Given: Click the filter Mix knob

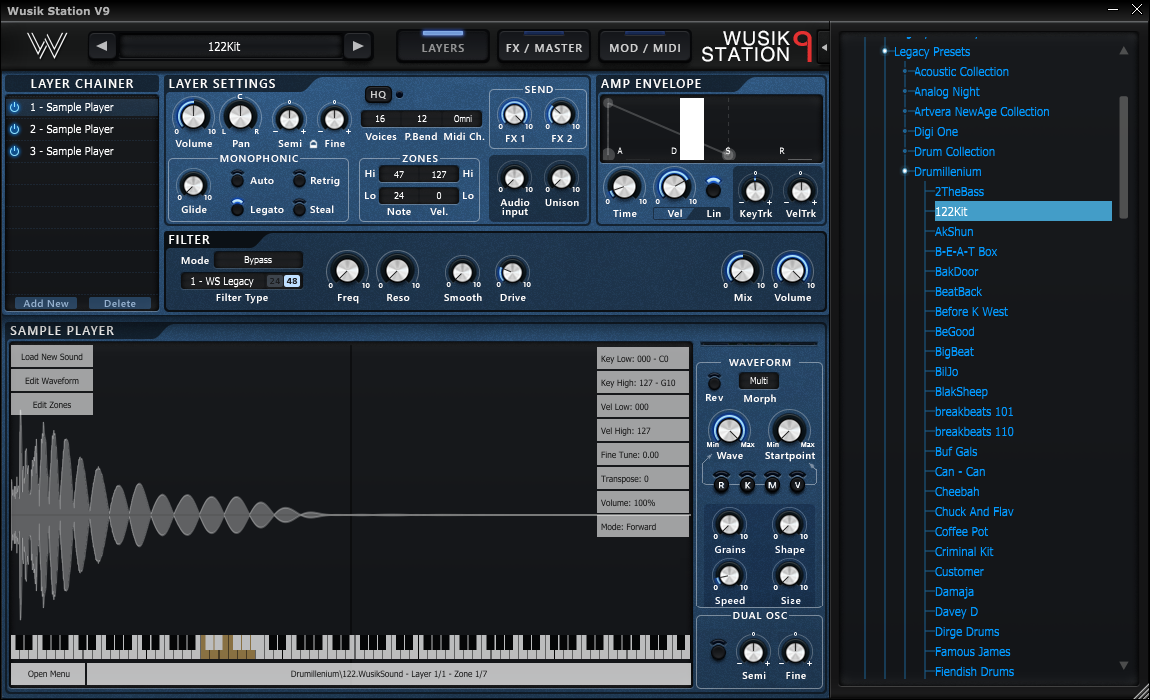Looking at the screenshot, I should (x=742, y=271).
